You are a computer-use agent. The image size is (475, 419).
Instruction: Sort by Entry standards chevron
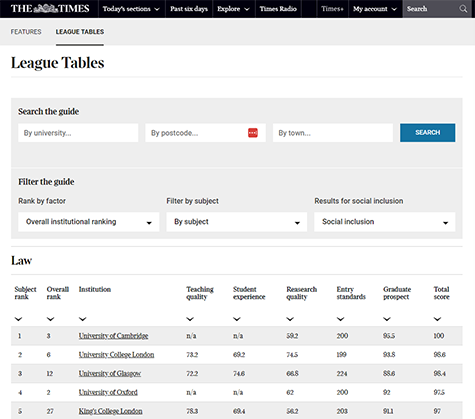click(x=340, y=319)
